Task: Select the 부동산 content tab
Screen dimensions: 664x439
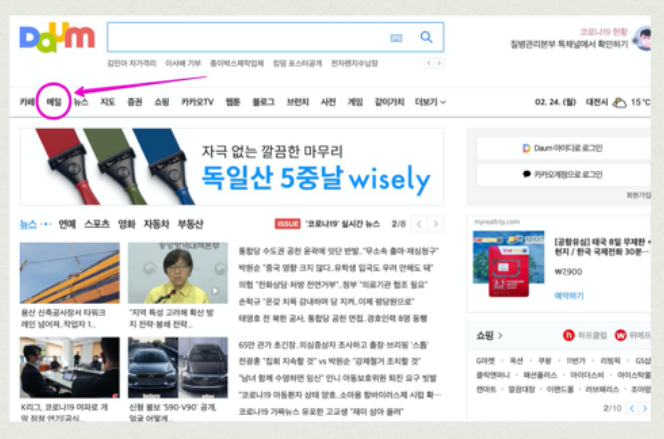Action: point(191,224)
